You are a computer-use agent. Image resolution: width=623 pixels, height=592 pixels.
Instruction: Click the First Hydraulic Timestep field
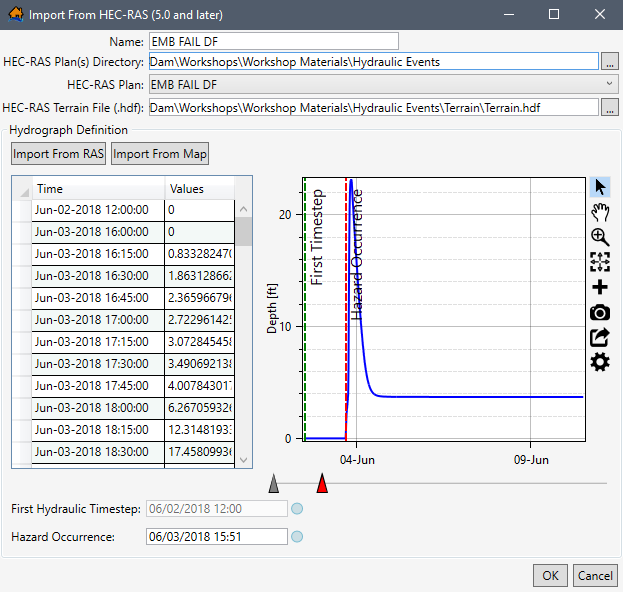[217, 508]
